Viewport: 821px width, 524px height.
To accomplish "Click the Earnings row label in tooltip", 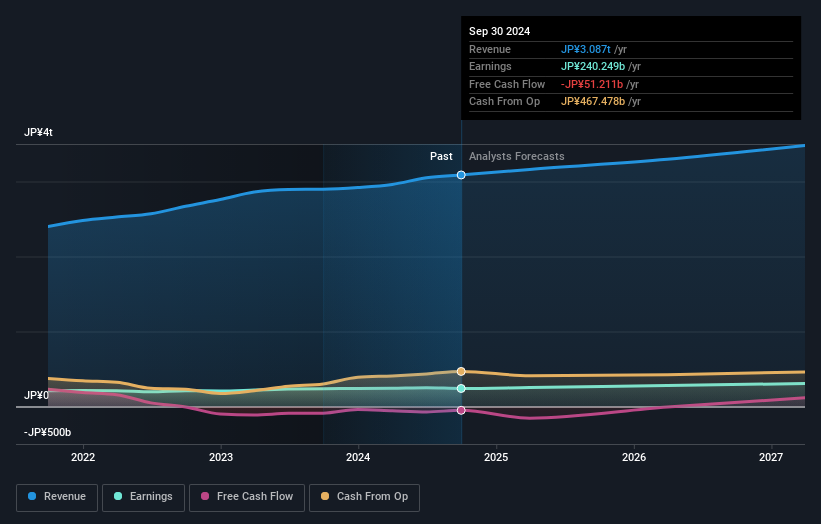I will tap(490, 66).
